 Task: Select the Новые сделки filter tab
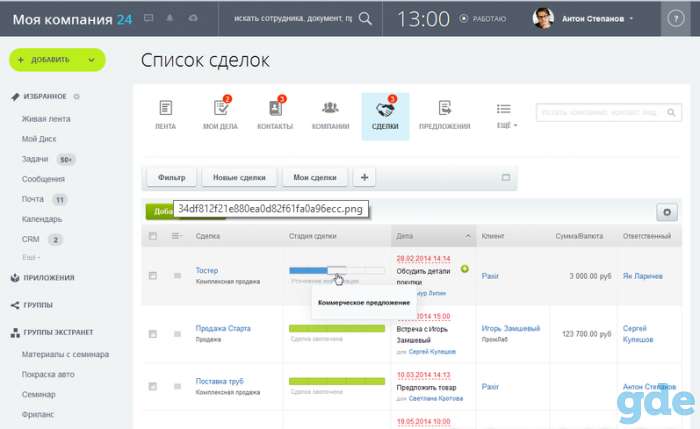239,177
